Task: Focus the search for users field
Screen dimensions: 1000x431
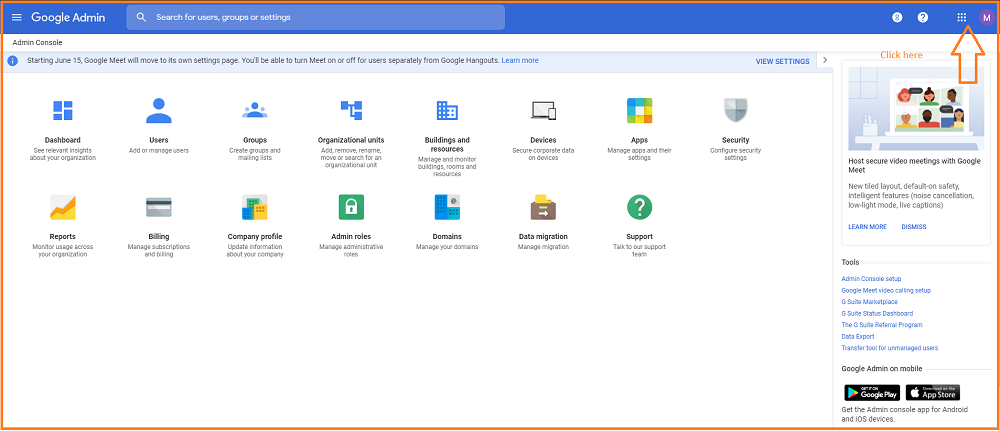Action: 316,17
